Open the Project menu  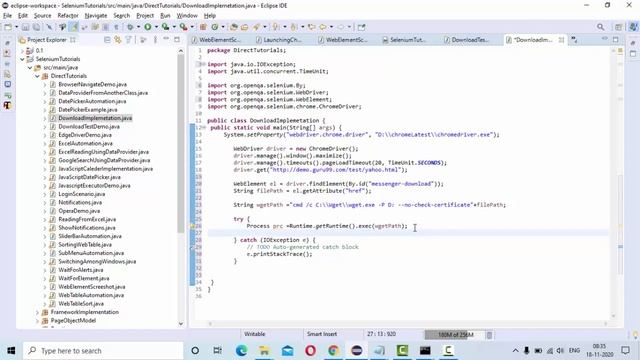tap(145, 16)
